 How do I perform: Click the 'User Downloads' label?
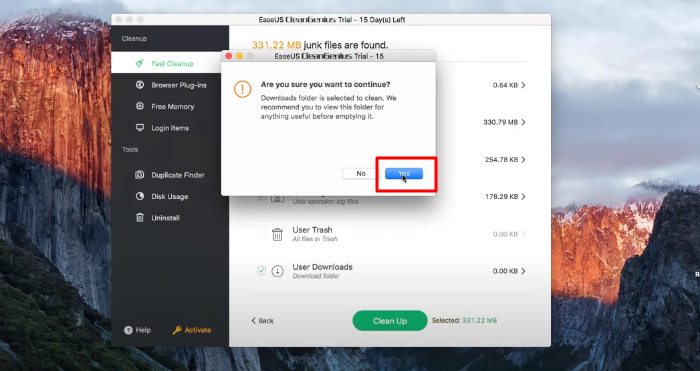coord(322,267)
